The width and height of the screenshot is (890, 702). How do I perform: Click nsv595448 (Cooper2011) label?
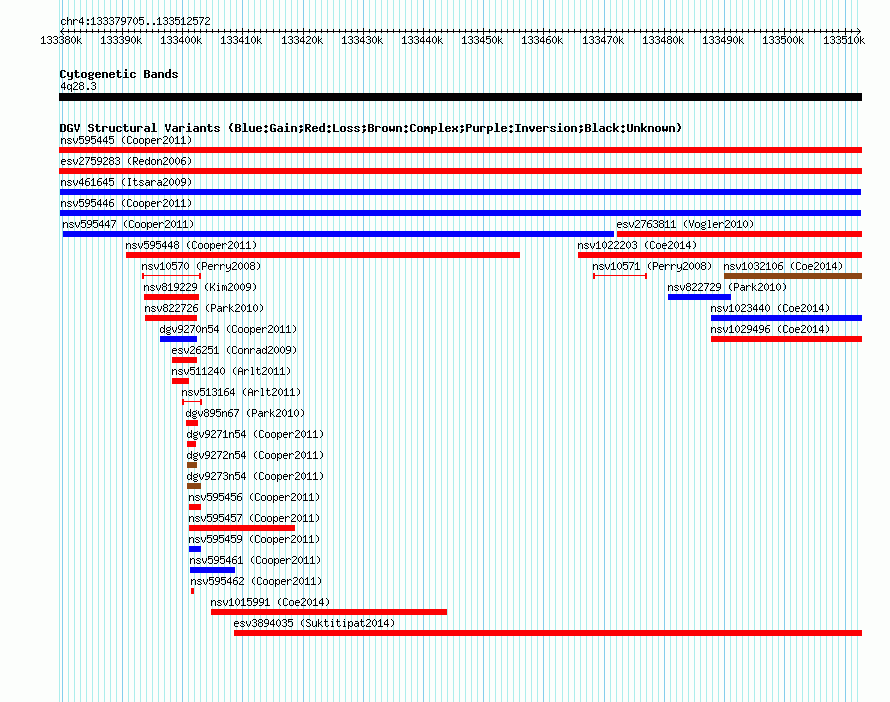coord(191,245)
